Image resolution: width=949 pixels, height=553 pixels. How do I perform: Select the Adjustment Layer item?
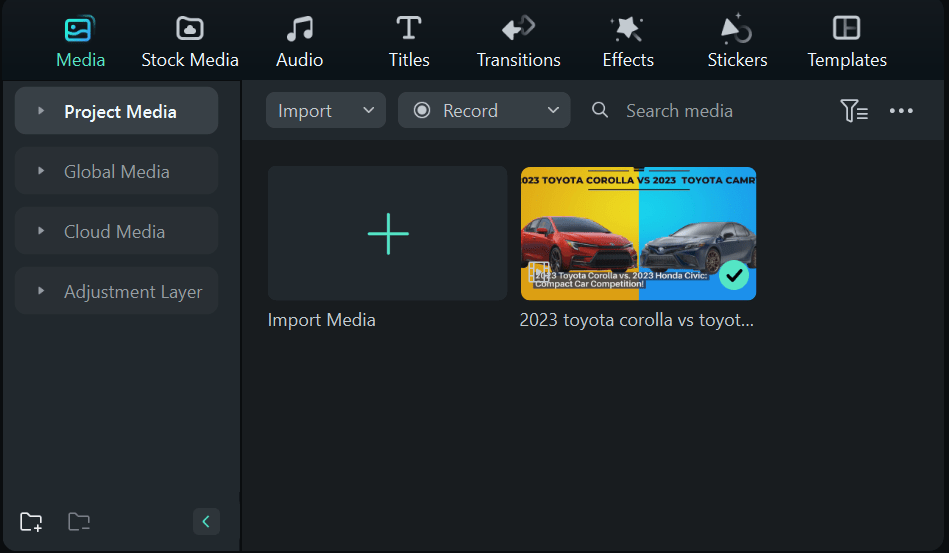click(133, 292)
